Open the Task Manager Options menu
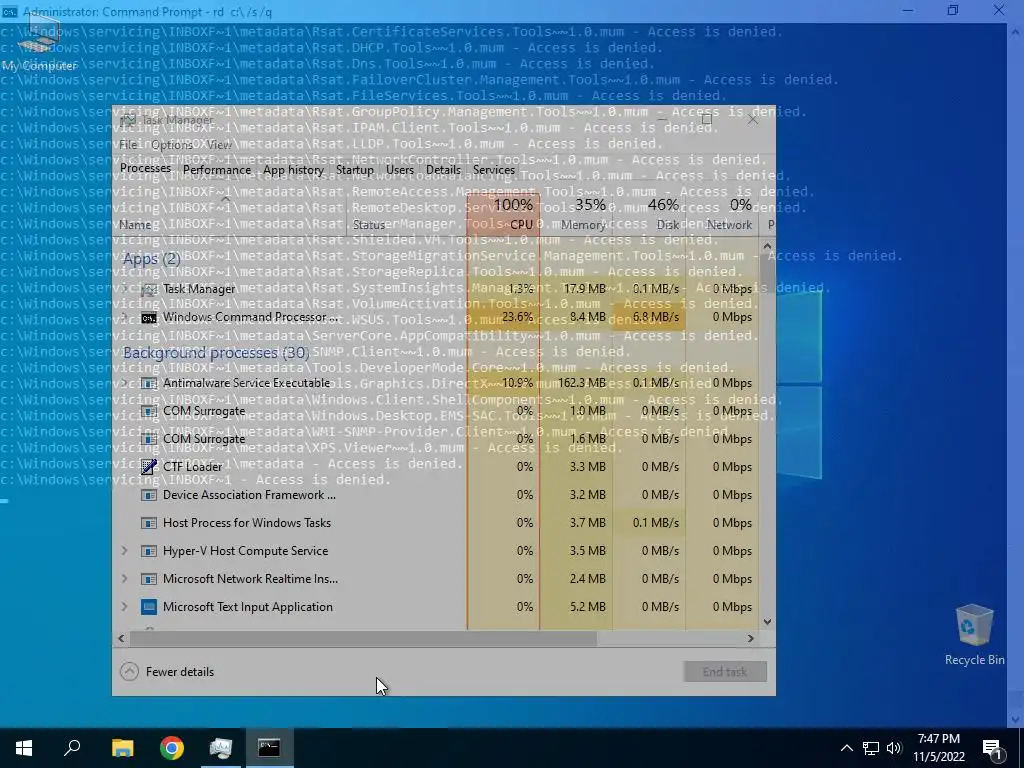 pos(172,144)
